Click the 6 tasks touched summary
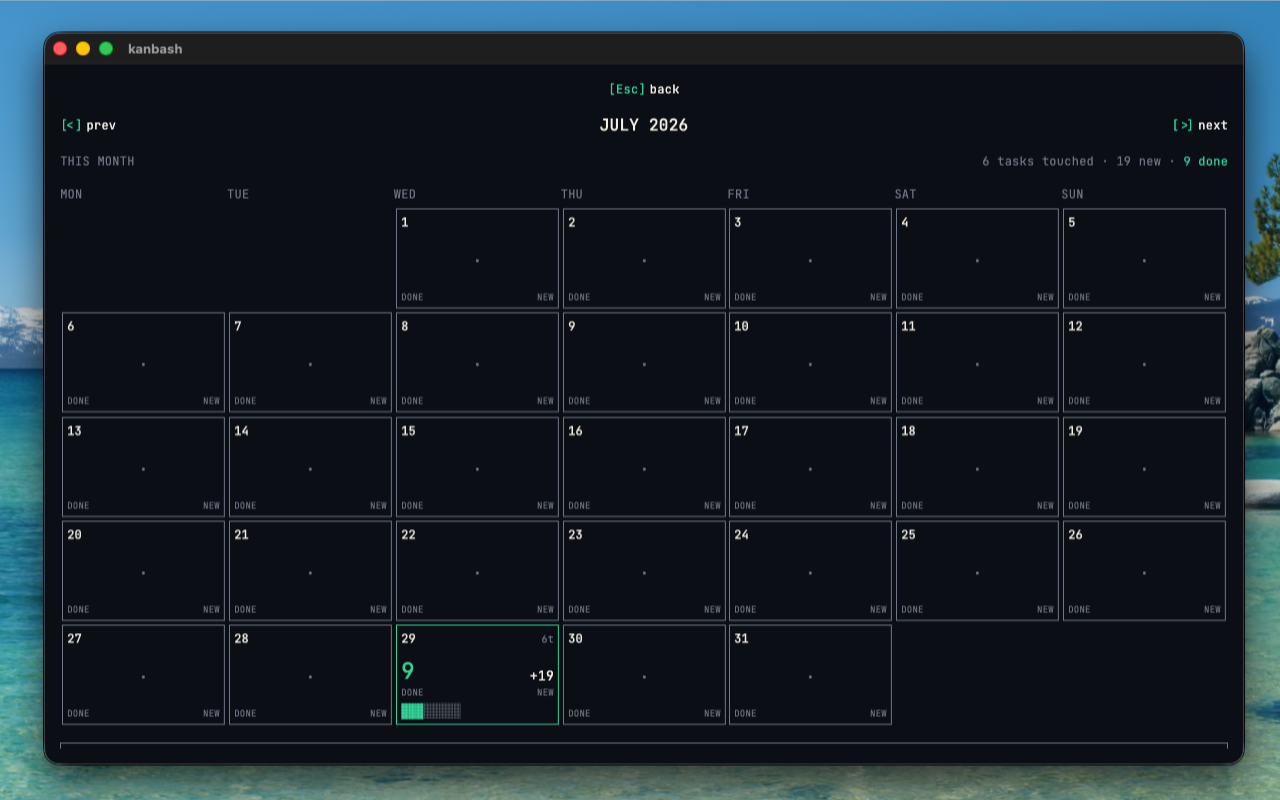1280x800 pixels. pyautogui.click(x=1038, y=161)
